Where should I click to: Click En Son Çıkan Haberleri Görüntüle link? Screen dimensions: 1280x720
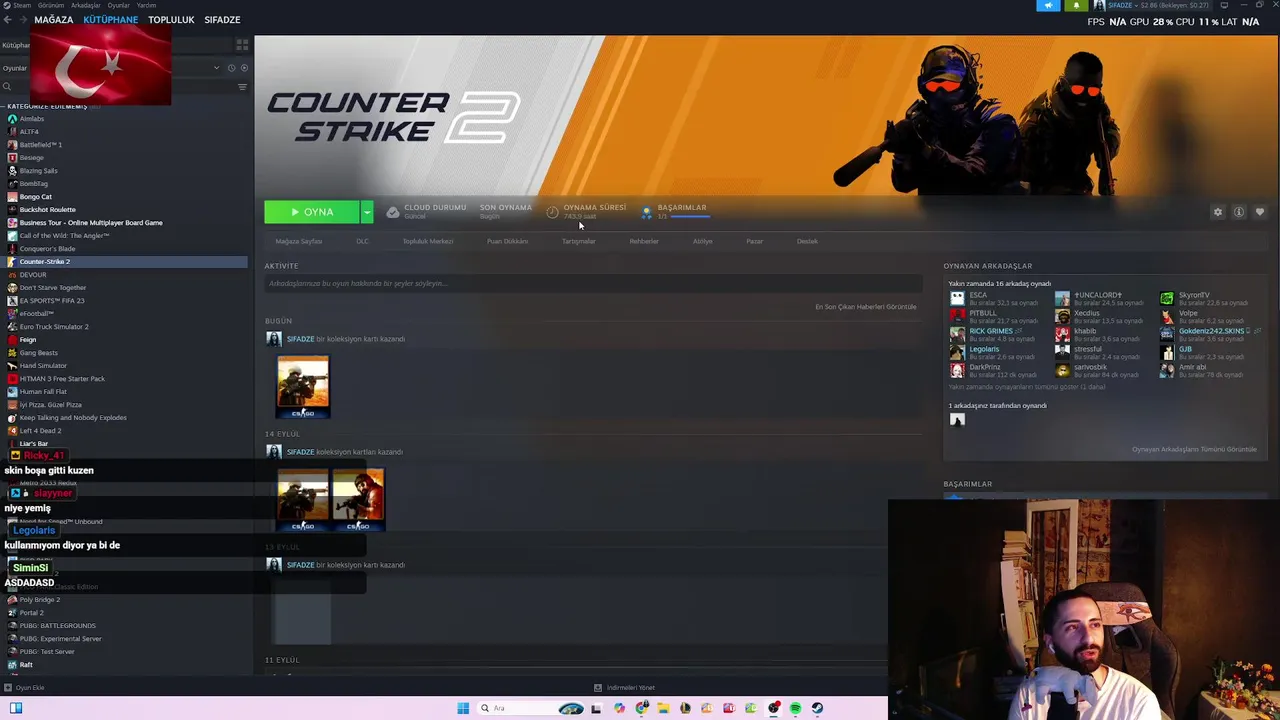tap(866, 307)
